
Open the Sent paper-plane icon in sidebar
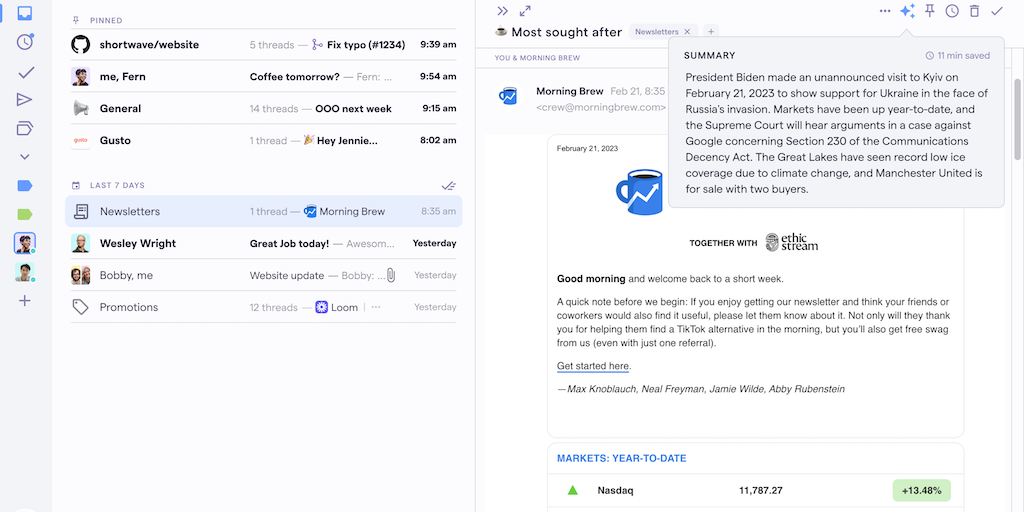click(25, 99)
